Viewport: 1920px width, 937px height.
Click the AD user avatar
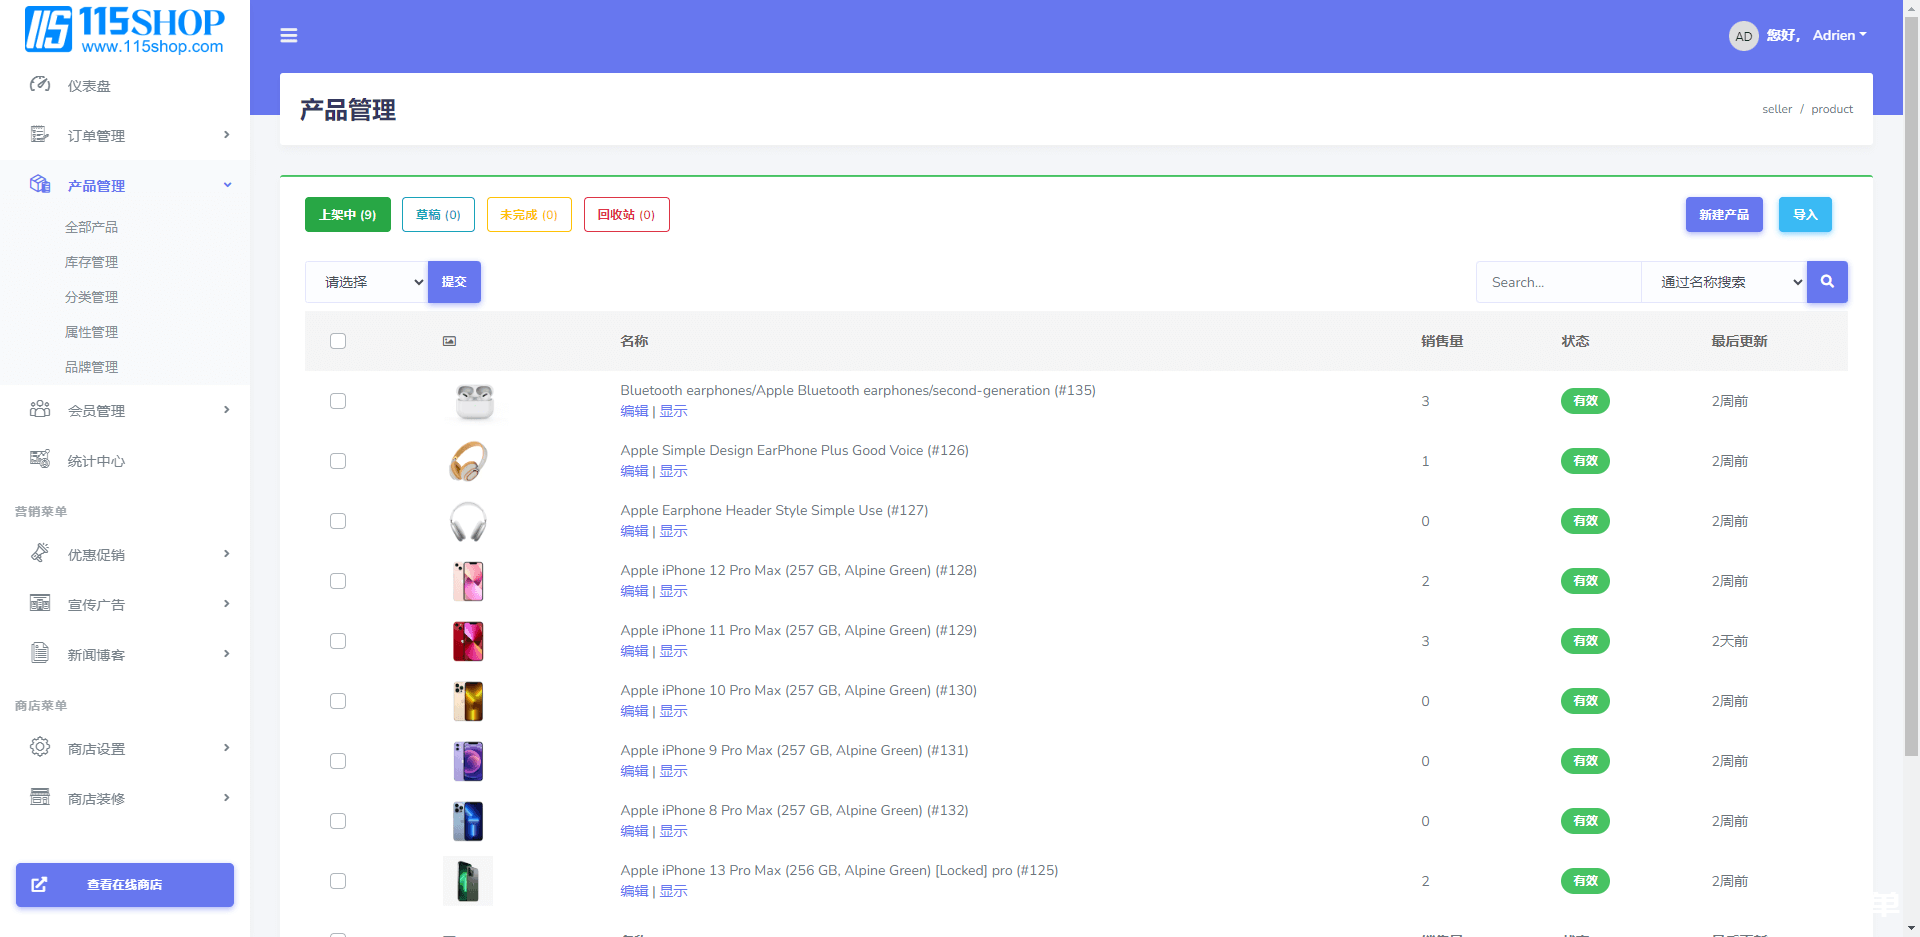pos(1743,36)
